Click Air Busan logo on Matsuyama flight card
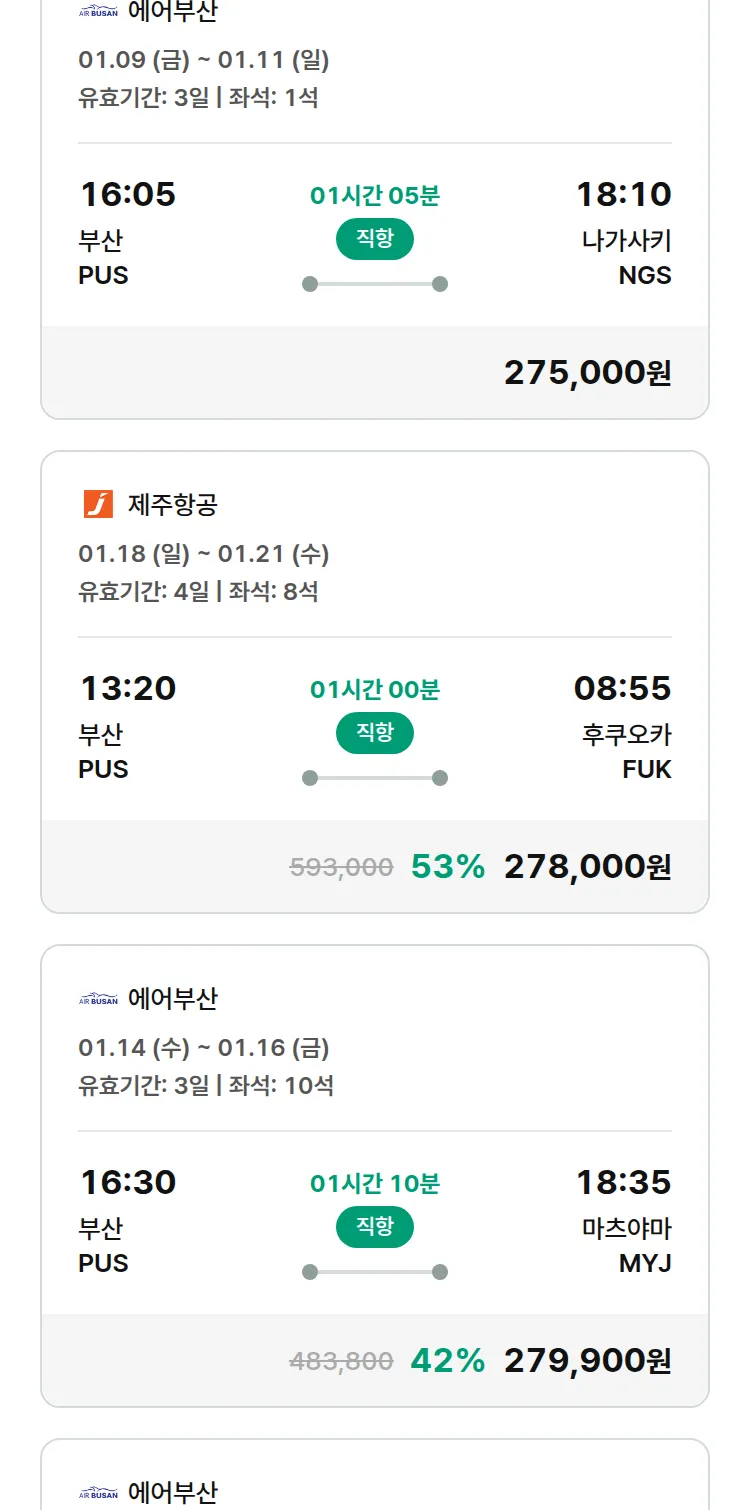Image resolution: width=750 pixels, height=1510 pixels. coord(98,999)
